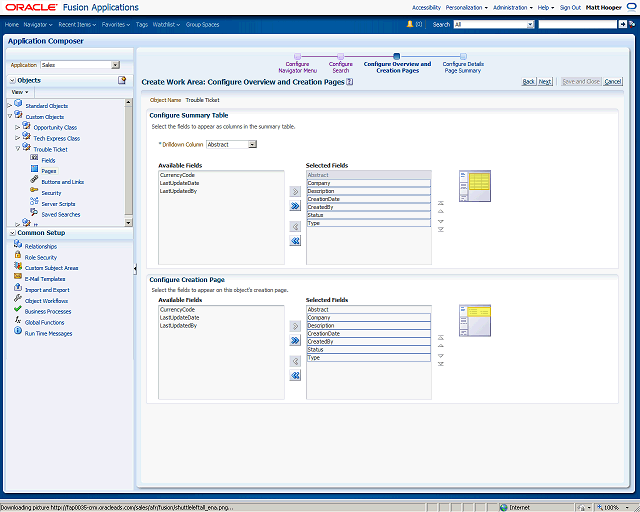Move selected field right in Summary Table
640x512 pixels.
coord(295,191)
